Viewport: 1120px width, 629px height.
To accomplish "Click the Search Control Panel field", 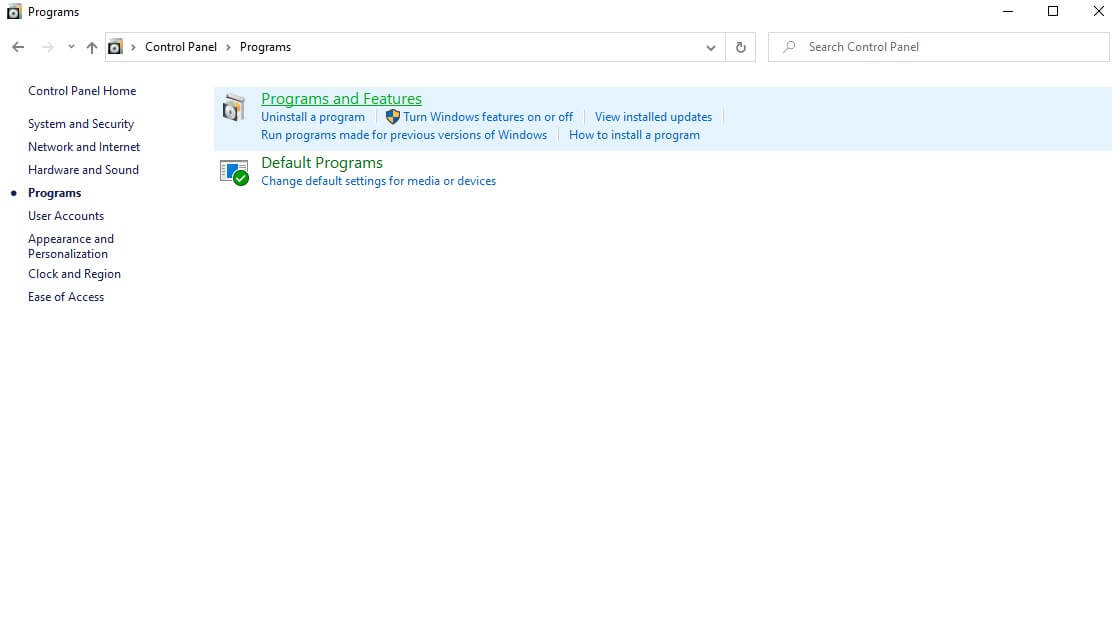I will click(939, 47).
